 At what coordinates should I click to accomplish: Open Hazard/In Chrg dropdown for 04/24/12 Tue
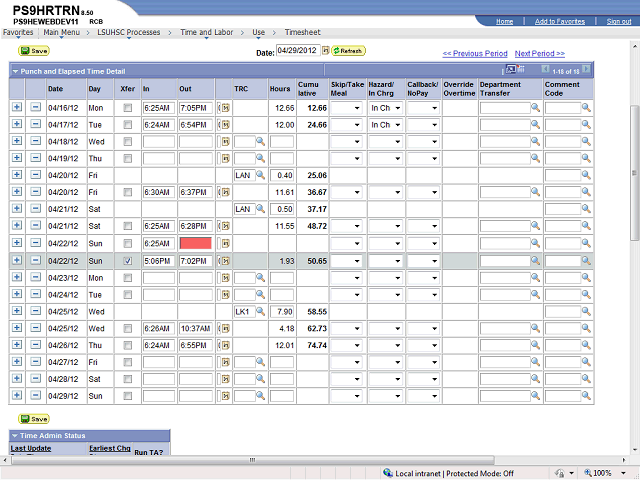point(386,295)
